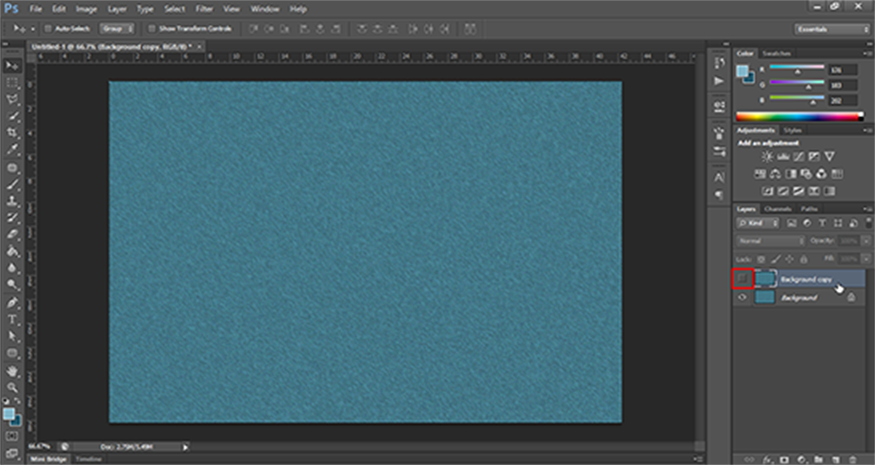Screen dimensions: 875x465
Task: Select the Horizontal Type tool
Action: (13, 319)
